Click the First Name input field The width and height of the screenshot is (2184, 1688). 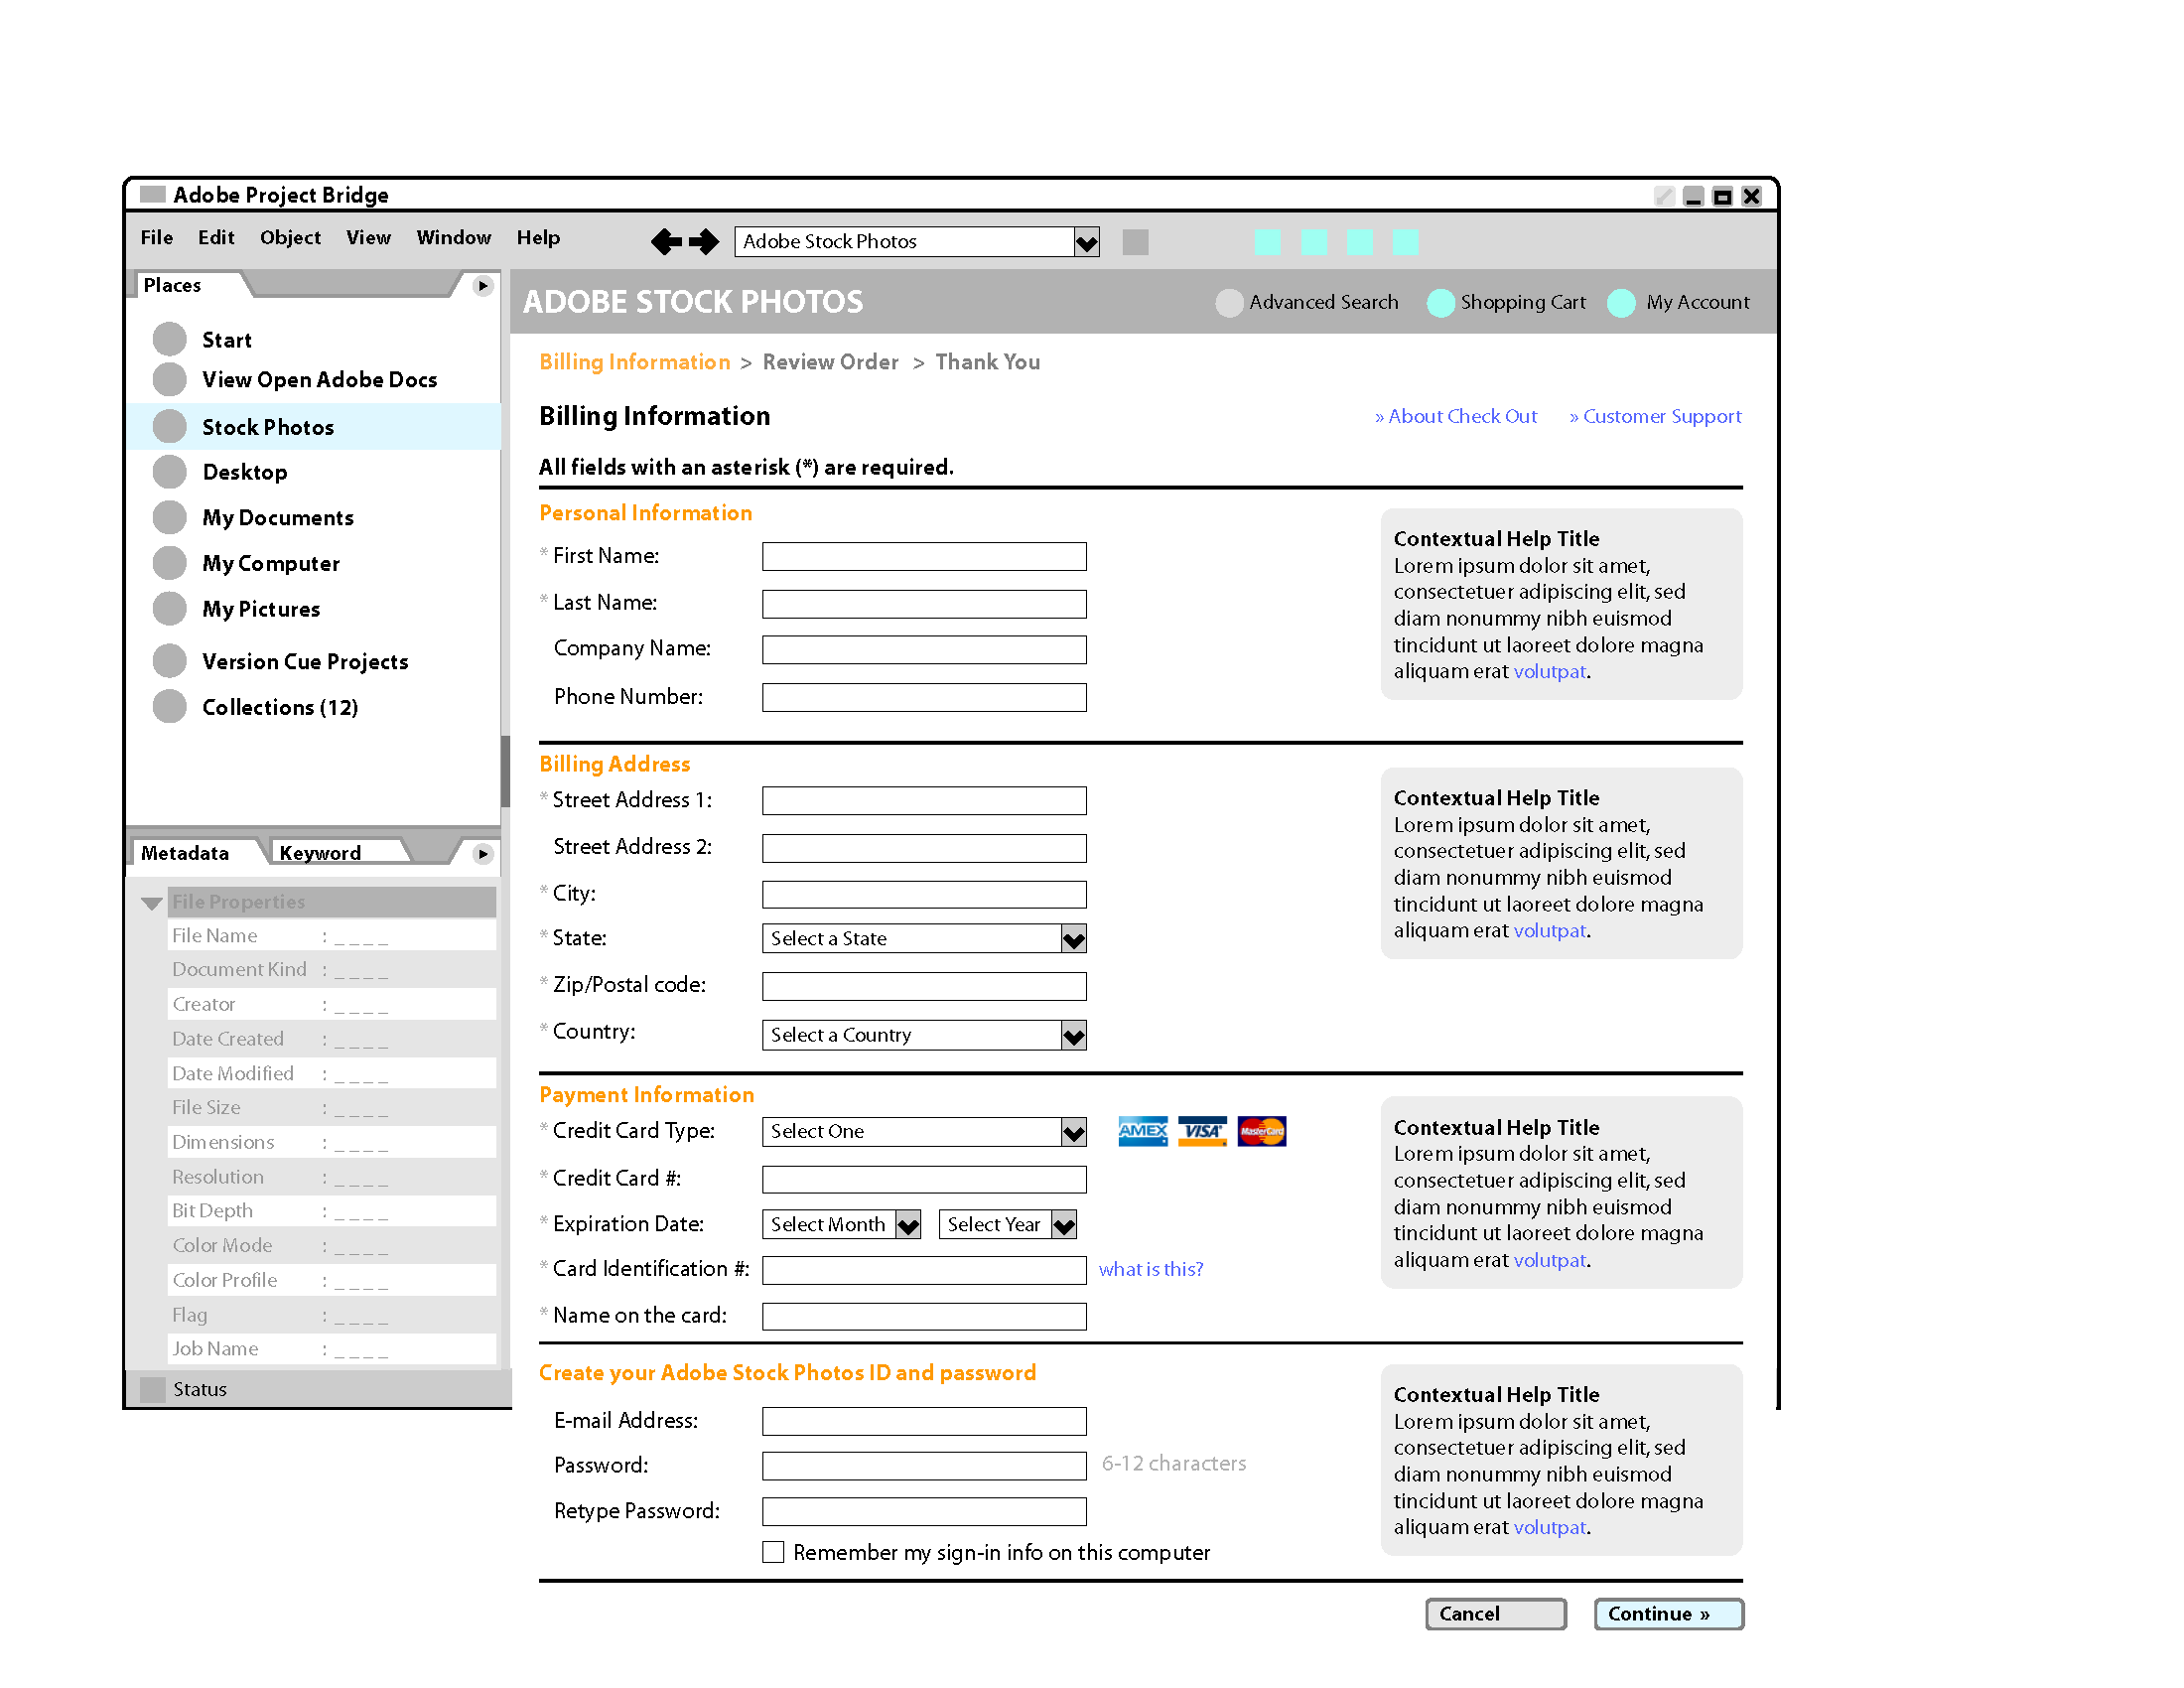click(x=924, y=556)
